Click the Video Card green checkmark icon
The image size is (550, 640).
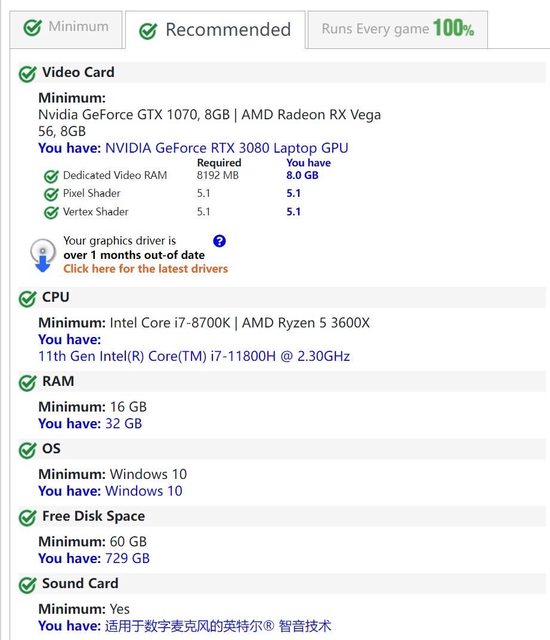tap(28, 74)
